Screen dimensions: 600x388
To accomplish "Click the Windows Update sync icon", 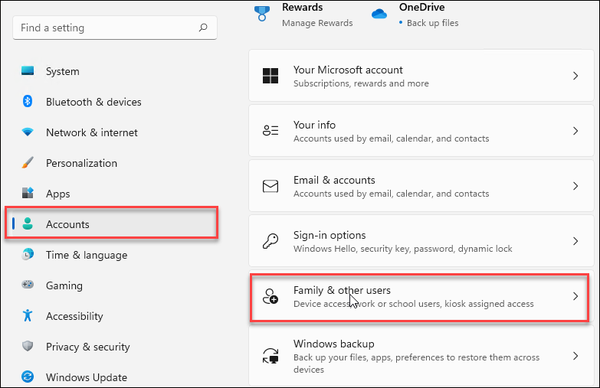I will [28, 377].
